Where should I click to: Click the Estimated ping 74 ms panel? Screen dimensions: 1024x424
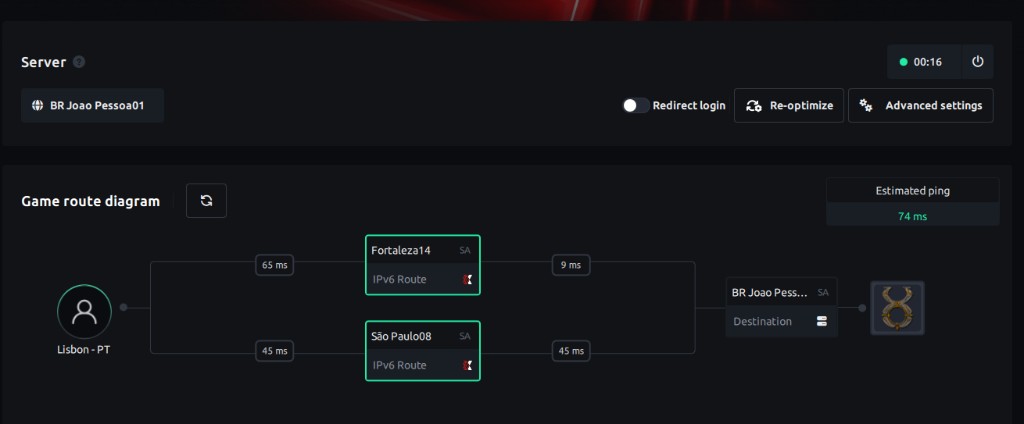click(x=912, y=202)
